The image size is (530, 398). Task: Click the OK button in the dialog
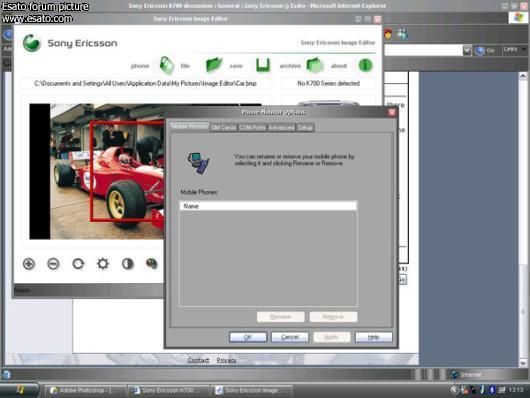coord(248,337)
